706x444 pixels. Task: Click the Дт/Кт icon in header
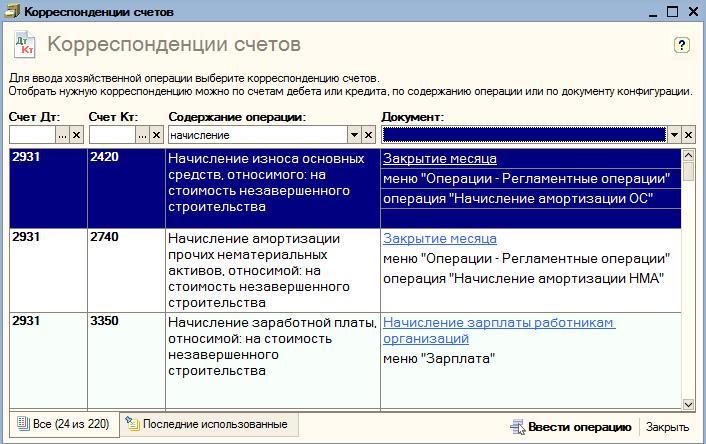coord(25,46)
